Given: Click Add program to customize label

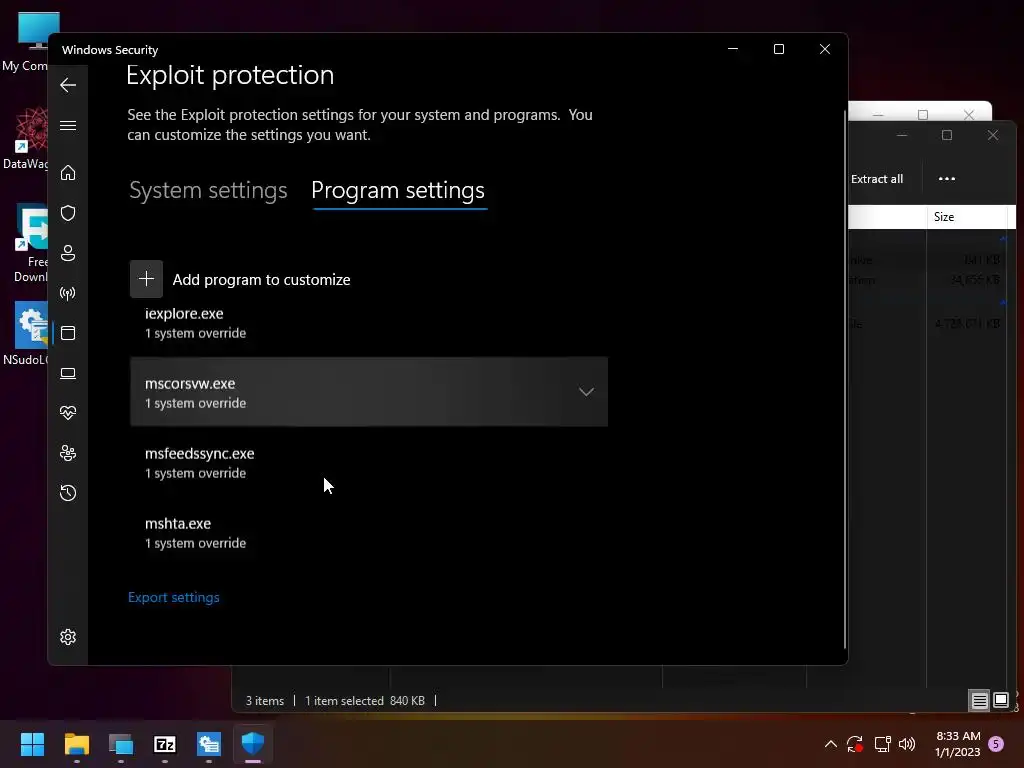Looking at the screenshot, I should coord(261,280).
